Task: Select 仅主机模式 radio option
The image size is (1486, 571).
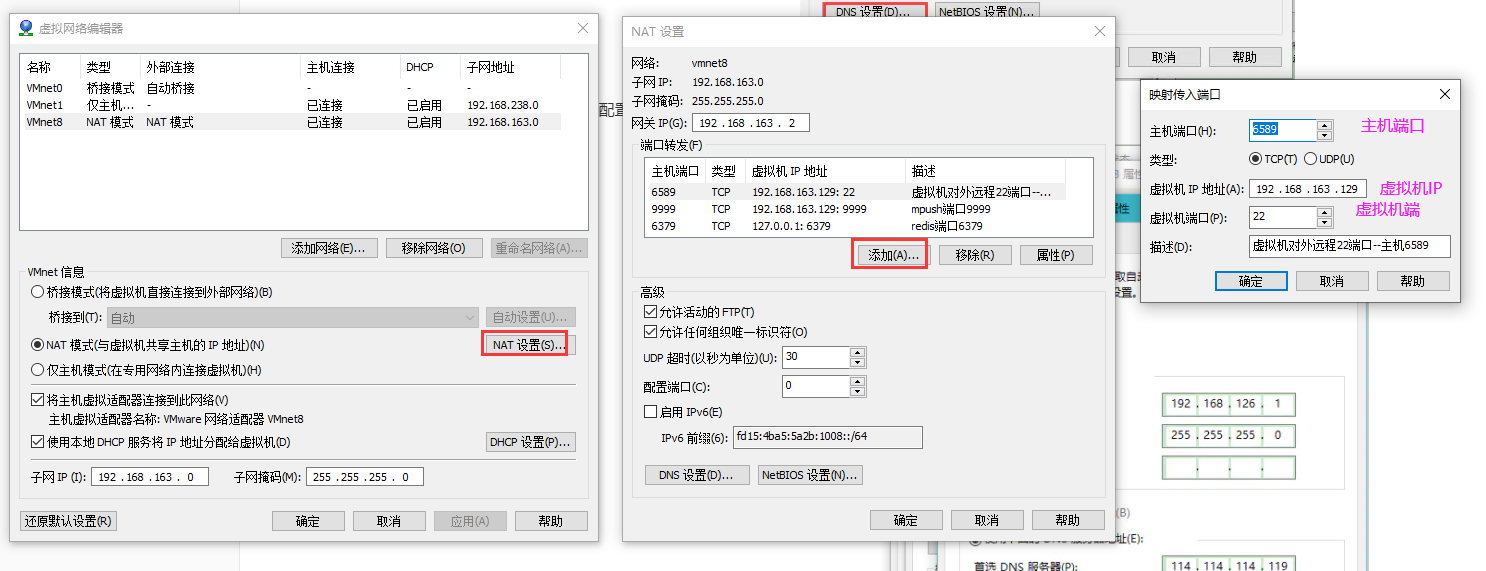Action: click(38, 370)
